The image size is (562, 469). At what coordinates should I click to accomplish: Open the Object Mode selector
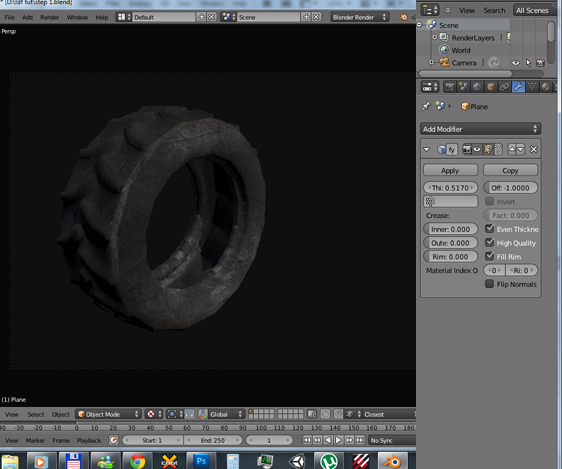(108, 414)
